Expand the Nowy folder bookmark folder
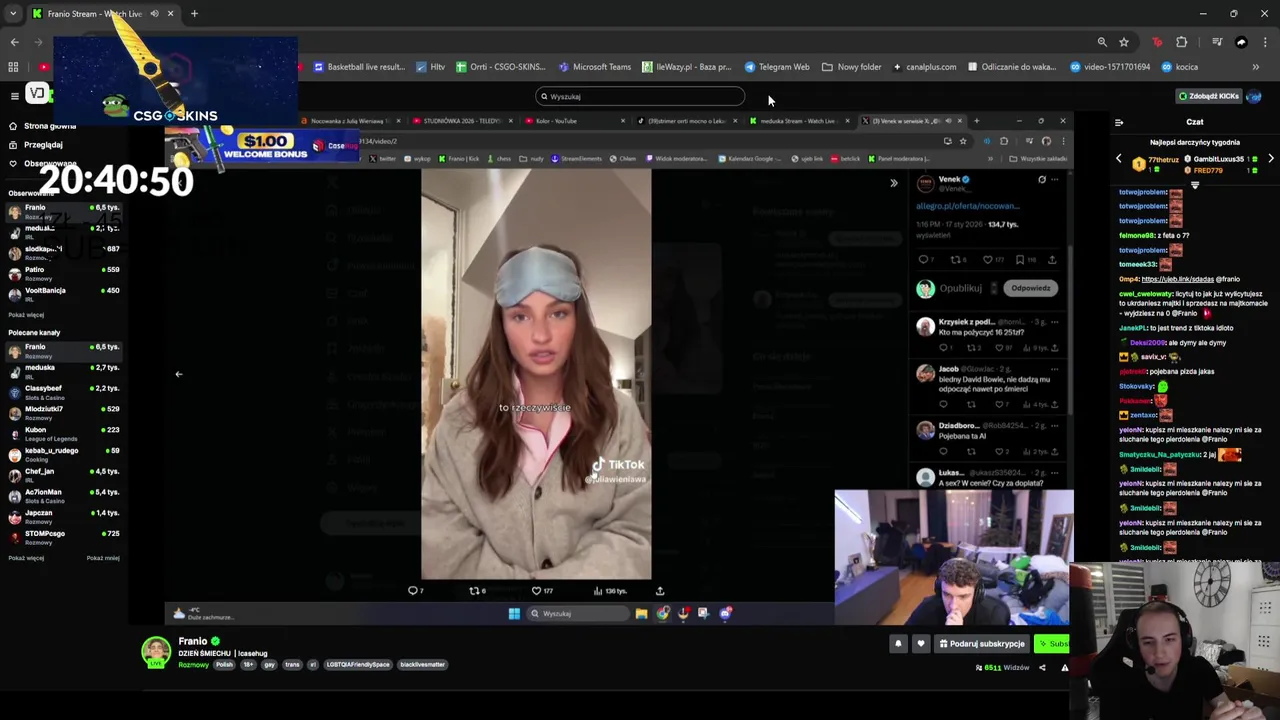 coord(852,67)
